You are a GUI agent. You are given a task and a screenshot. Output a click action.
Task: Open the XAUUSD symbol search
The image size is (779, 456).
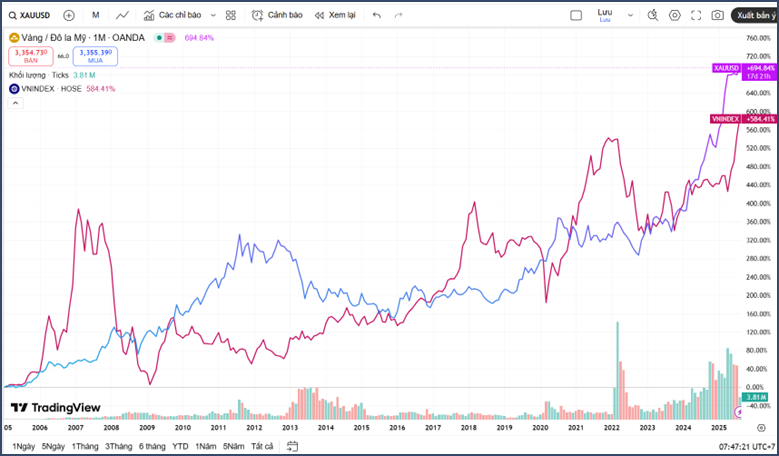tap(30, 15)
